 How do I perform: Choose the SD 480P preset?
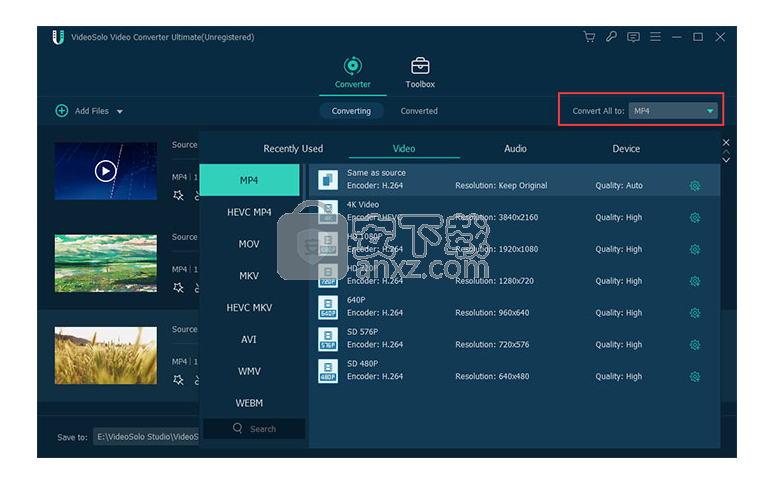515,371
